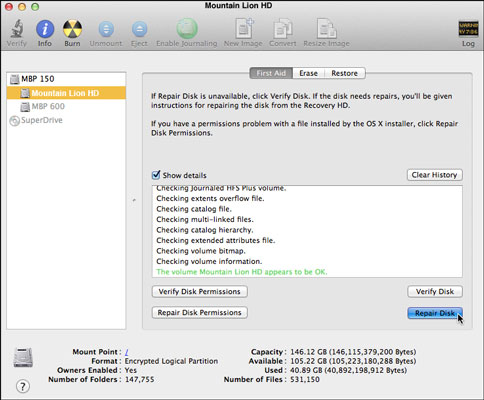Click the Unmount toolbar icon

pos(106,29)
